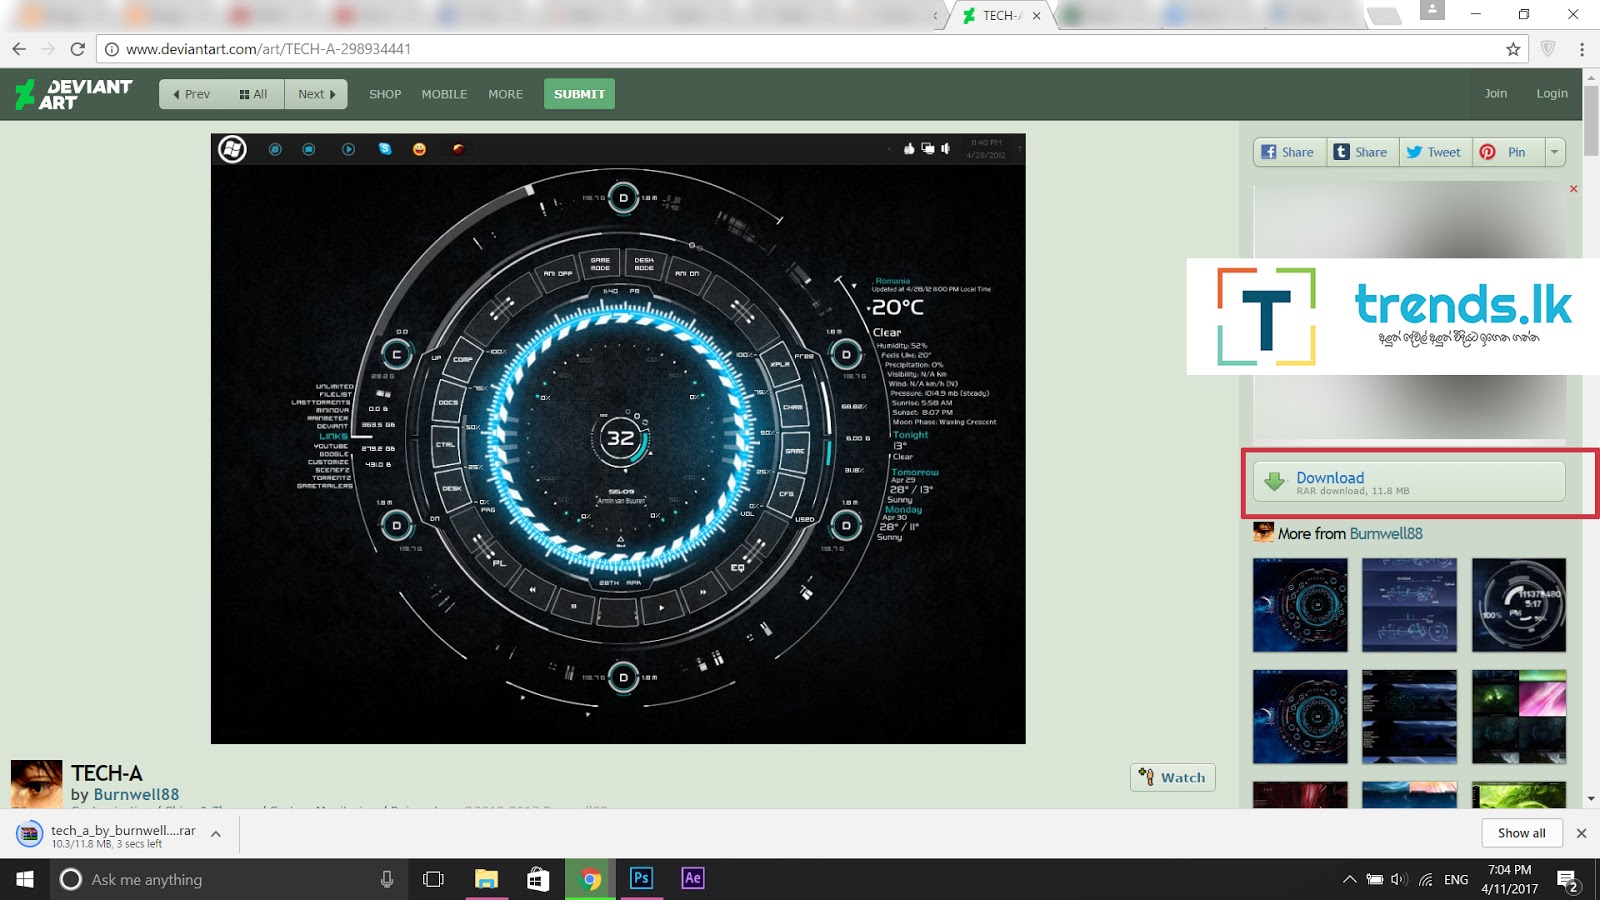Close the TECH-A browser tab
Viewport: 1600px width, 900px height.
[x=1037, y=16]
